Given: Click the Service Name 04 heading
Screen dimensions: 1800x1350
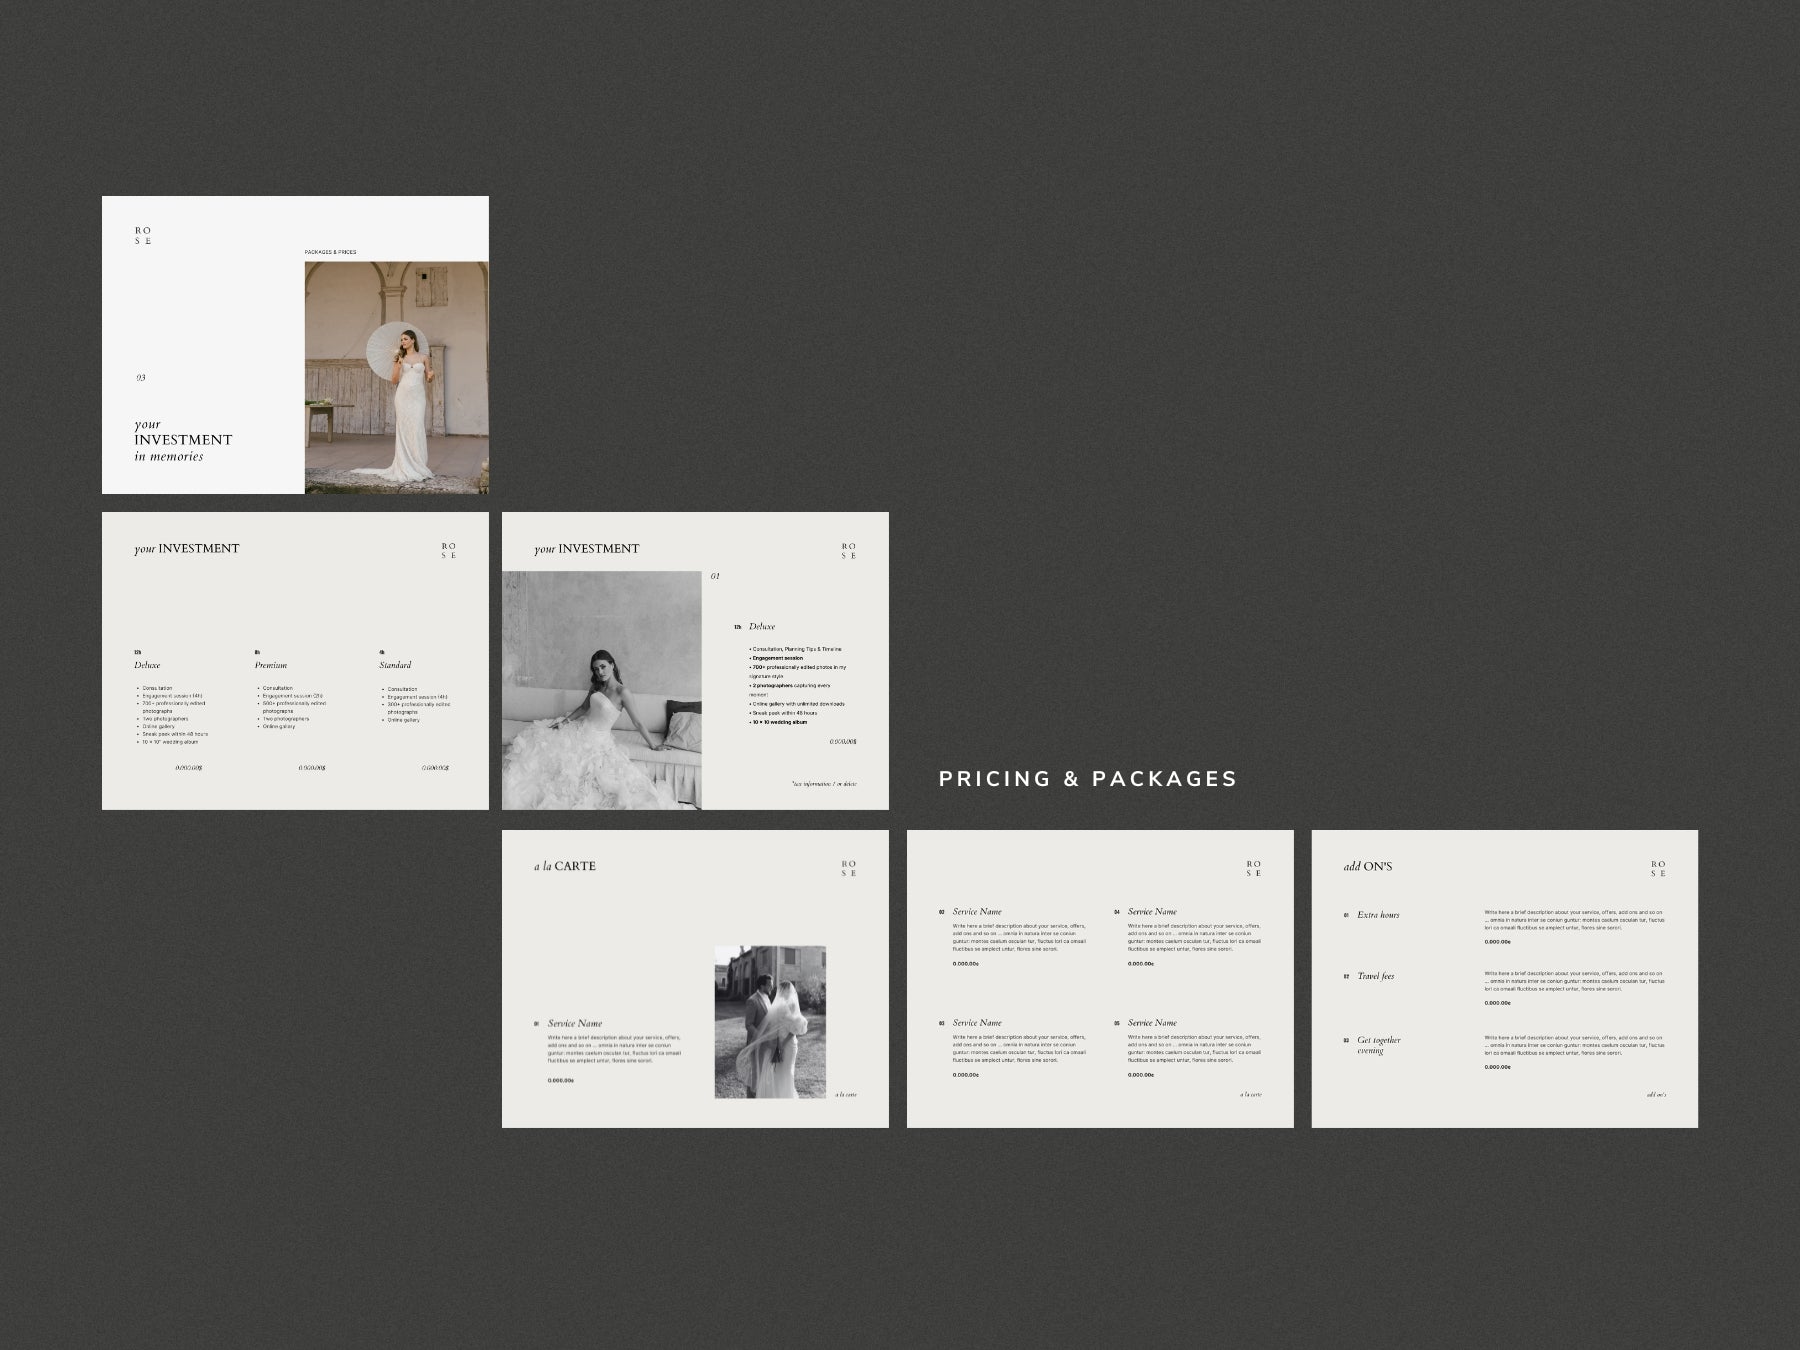Looking at the screenshot, I should pos(1152,911).
